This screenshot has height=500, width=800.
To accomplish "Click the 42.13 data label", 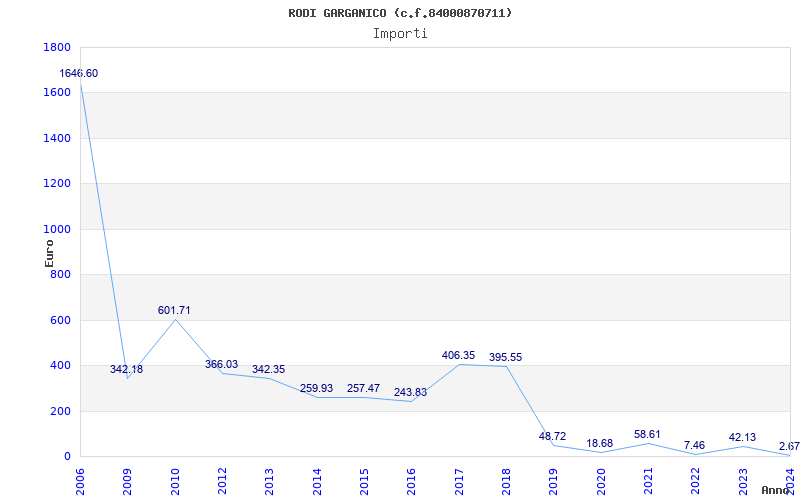I will point(742,438).
